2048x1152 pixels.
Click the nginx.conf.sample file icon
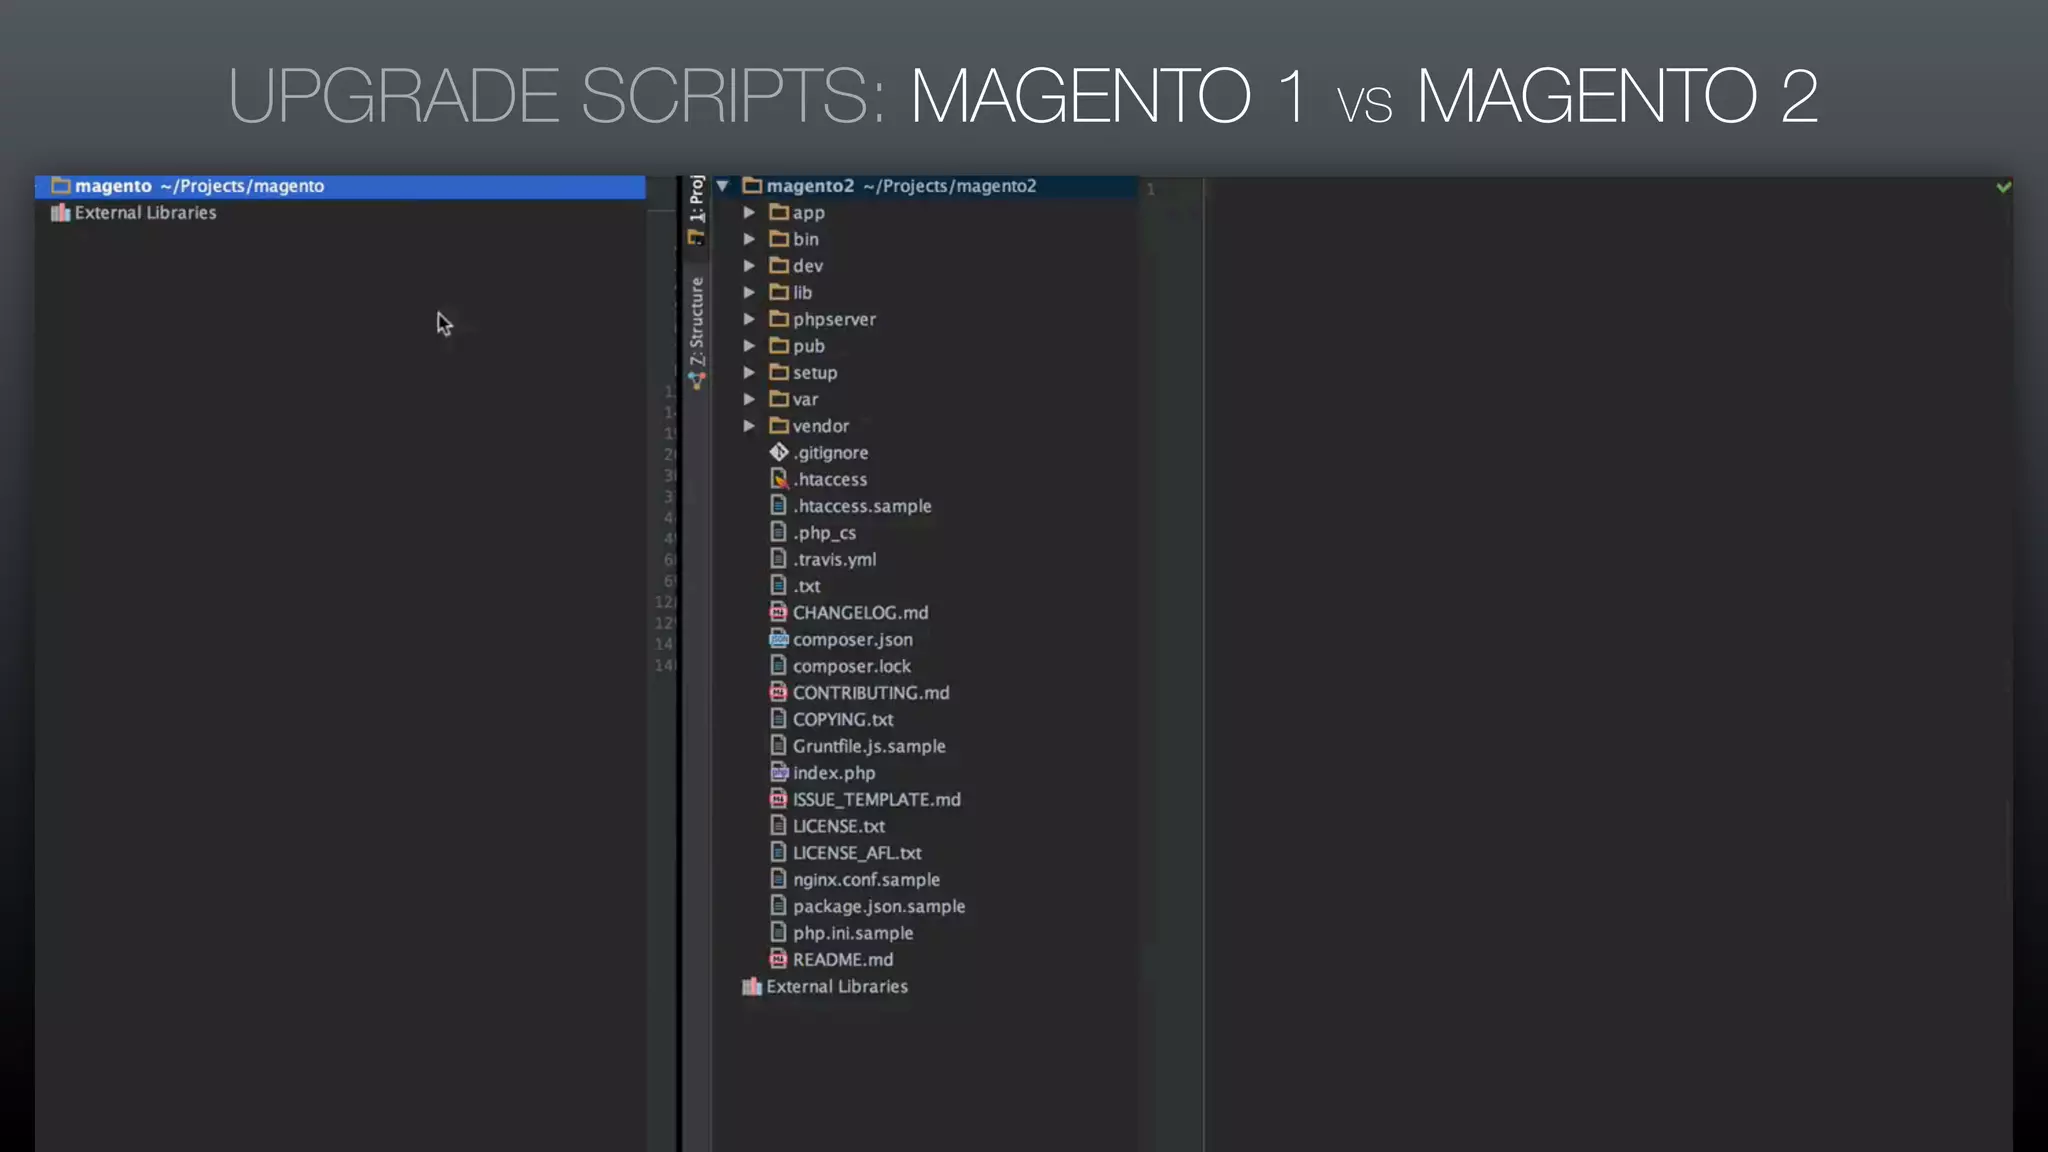tap(779, 878)
